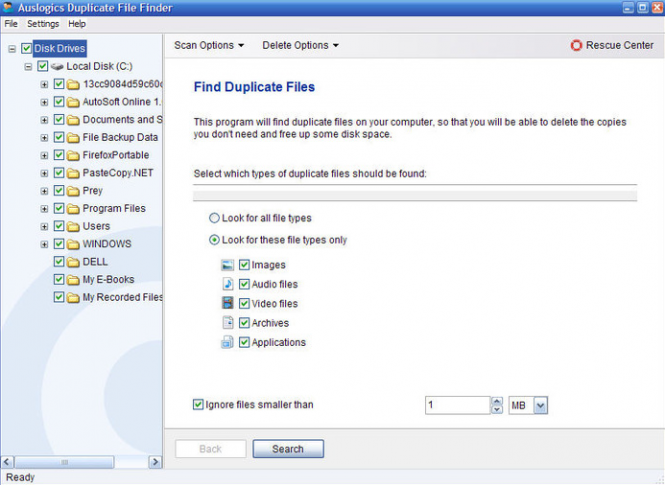This screenshot has height=485, width=665.
Task: Uncheck the Video files checkbox
Action: tap(244, 304)
